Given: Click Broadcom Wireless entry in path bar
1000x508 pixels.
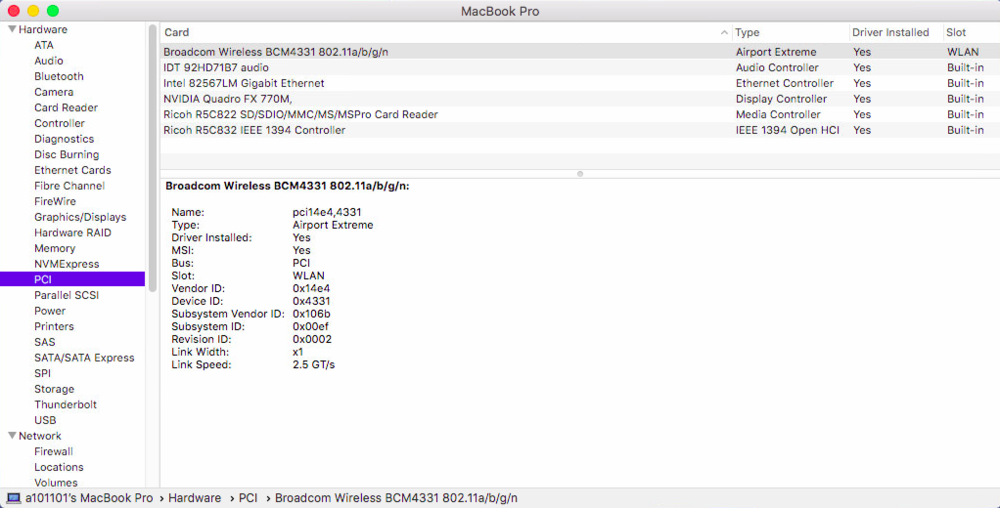Looking at the screenshot, I should (x=396, y=498).
